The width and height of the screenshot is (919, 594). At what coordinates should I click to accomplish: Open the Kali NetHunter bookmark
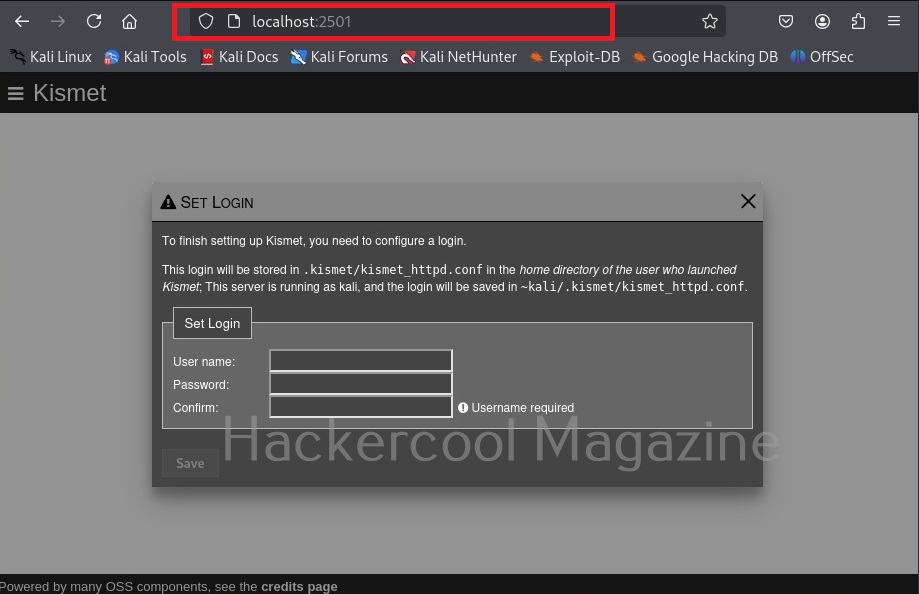[458, 57]
